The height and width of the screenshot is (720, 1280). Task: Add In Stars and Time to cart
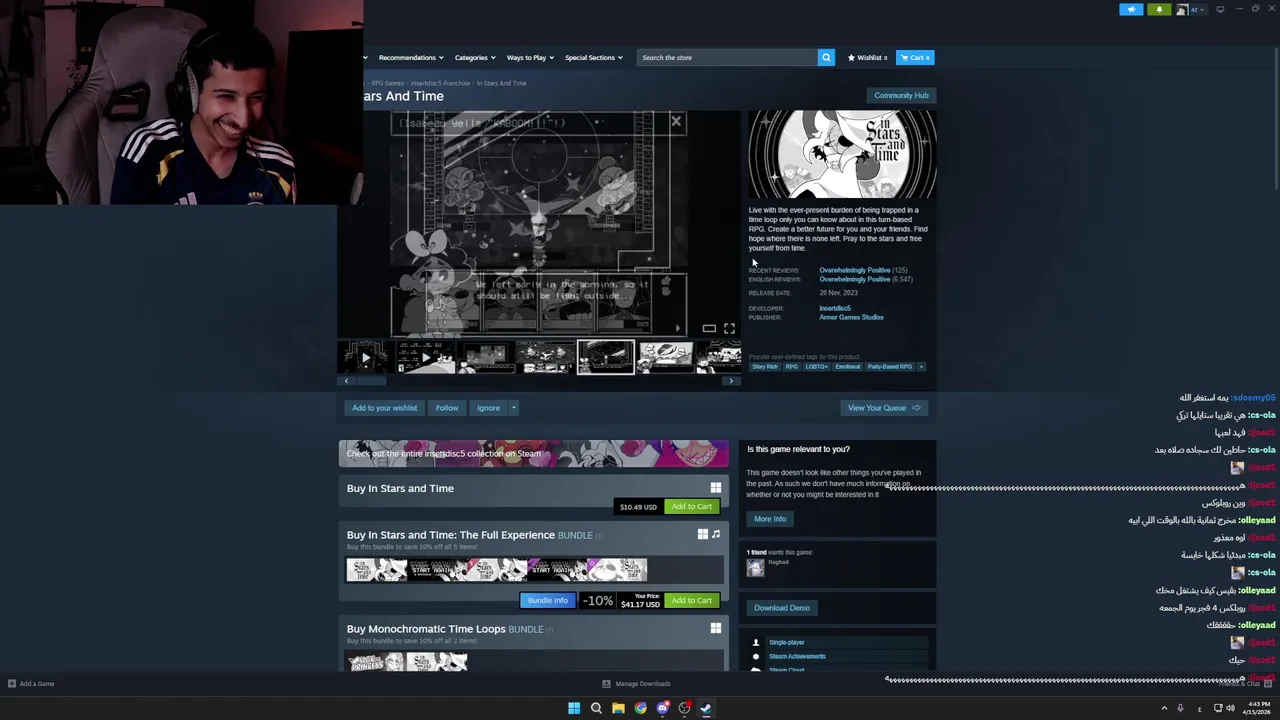[x=691, y=507]
